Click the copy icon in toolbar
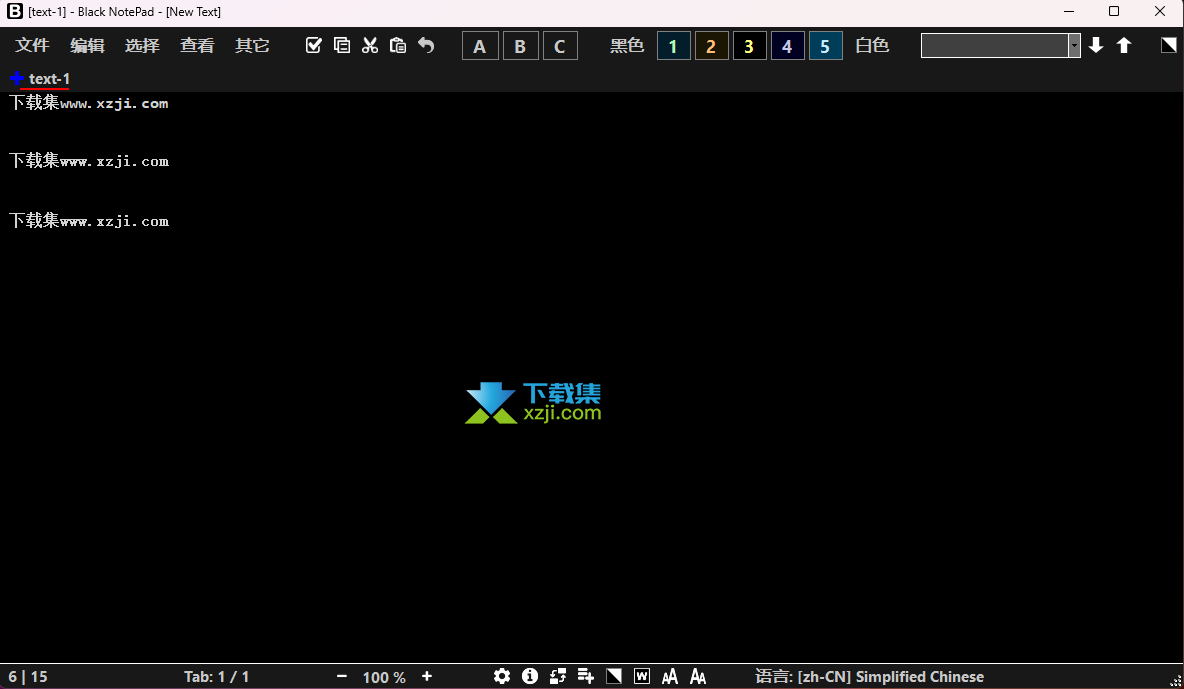The width and height of the screenshot is (1184, 689). click(x=342, y=45)
